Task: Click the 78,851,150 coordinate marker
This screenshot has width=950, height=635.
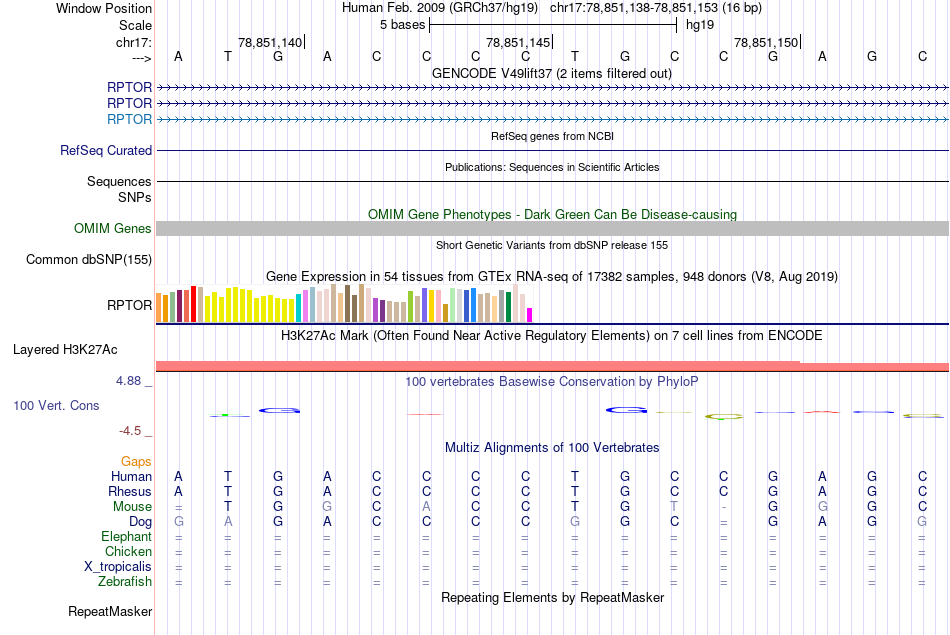Action: 766,42
